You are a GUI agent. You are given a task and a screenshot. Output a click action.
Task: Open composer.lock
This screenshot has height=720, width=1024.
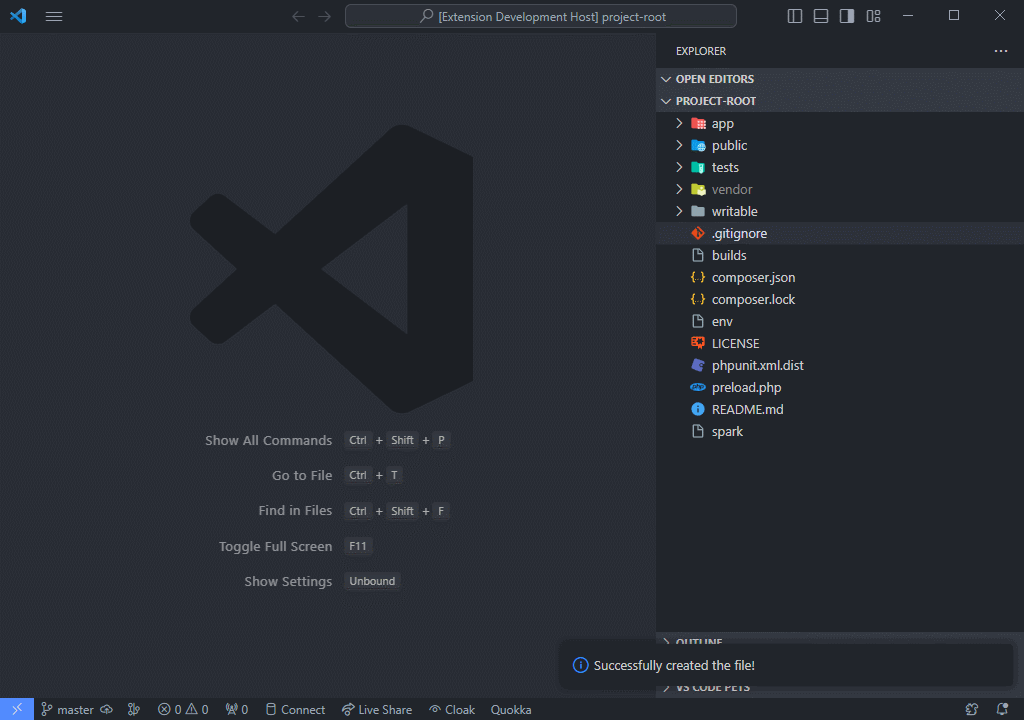pos(840,299)
